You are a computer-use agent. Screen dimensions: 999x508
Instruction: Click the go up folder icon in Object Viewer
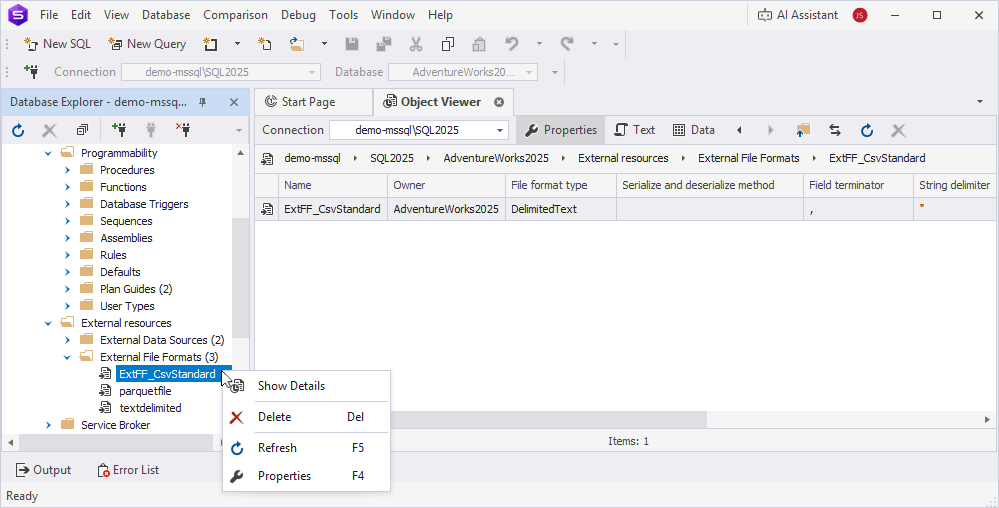click(803, 130)
